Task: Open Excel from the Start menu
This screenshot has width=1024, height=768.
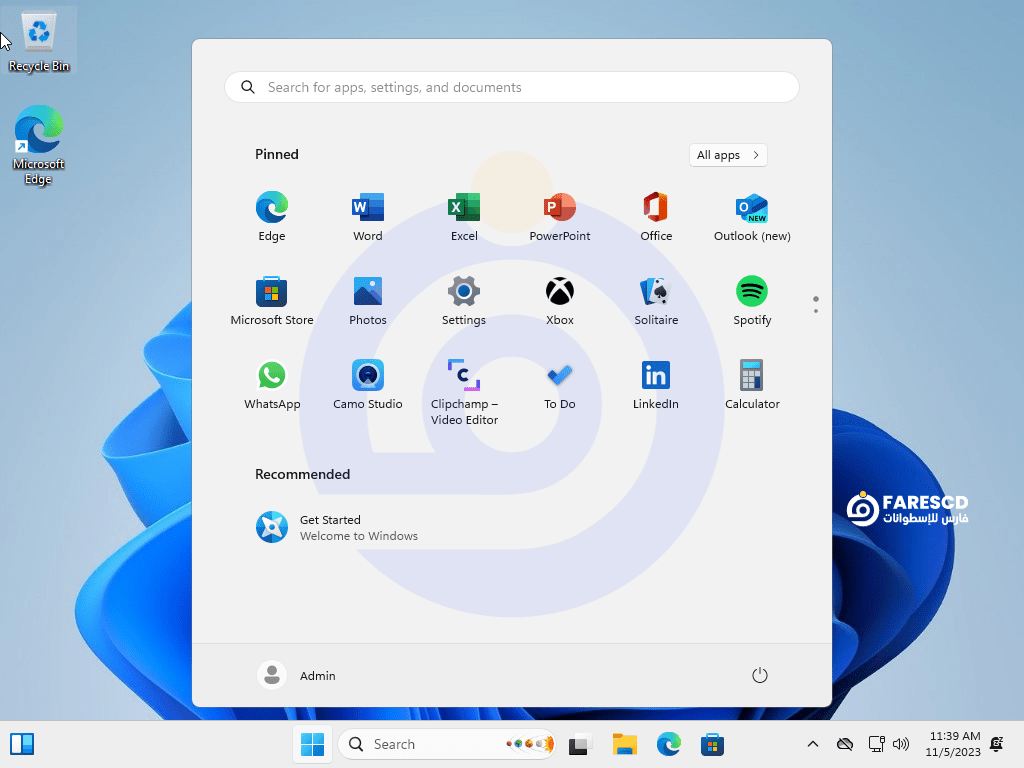Action: [464, 216]
